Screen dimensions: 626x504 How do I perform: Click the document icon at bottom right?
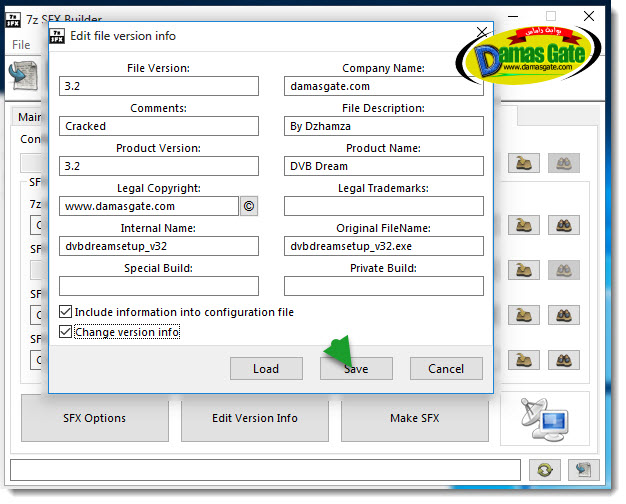click(x=584, y=470)
